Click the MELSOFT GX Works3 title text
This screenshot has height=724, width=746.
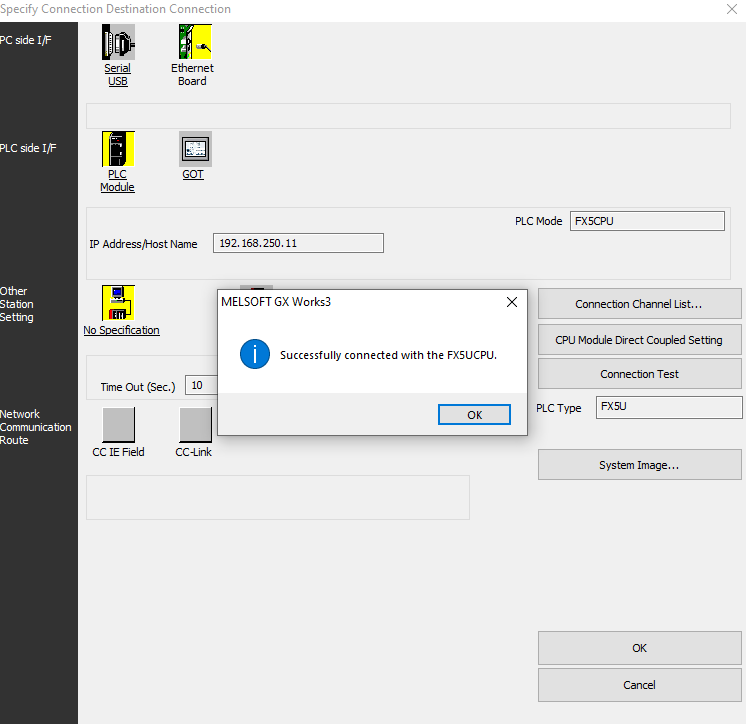pyautogui.click(x=276, y=302)
